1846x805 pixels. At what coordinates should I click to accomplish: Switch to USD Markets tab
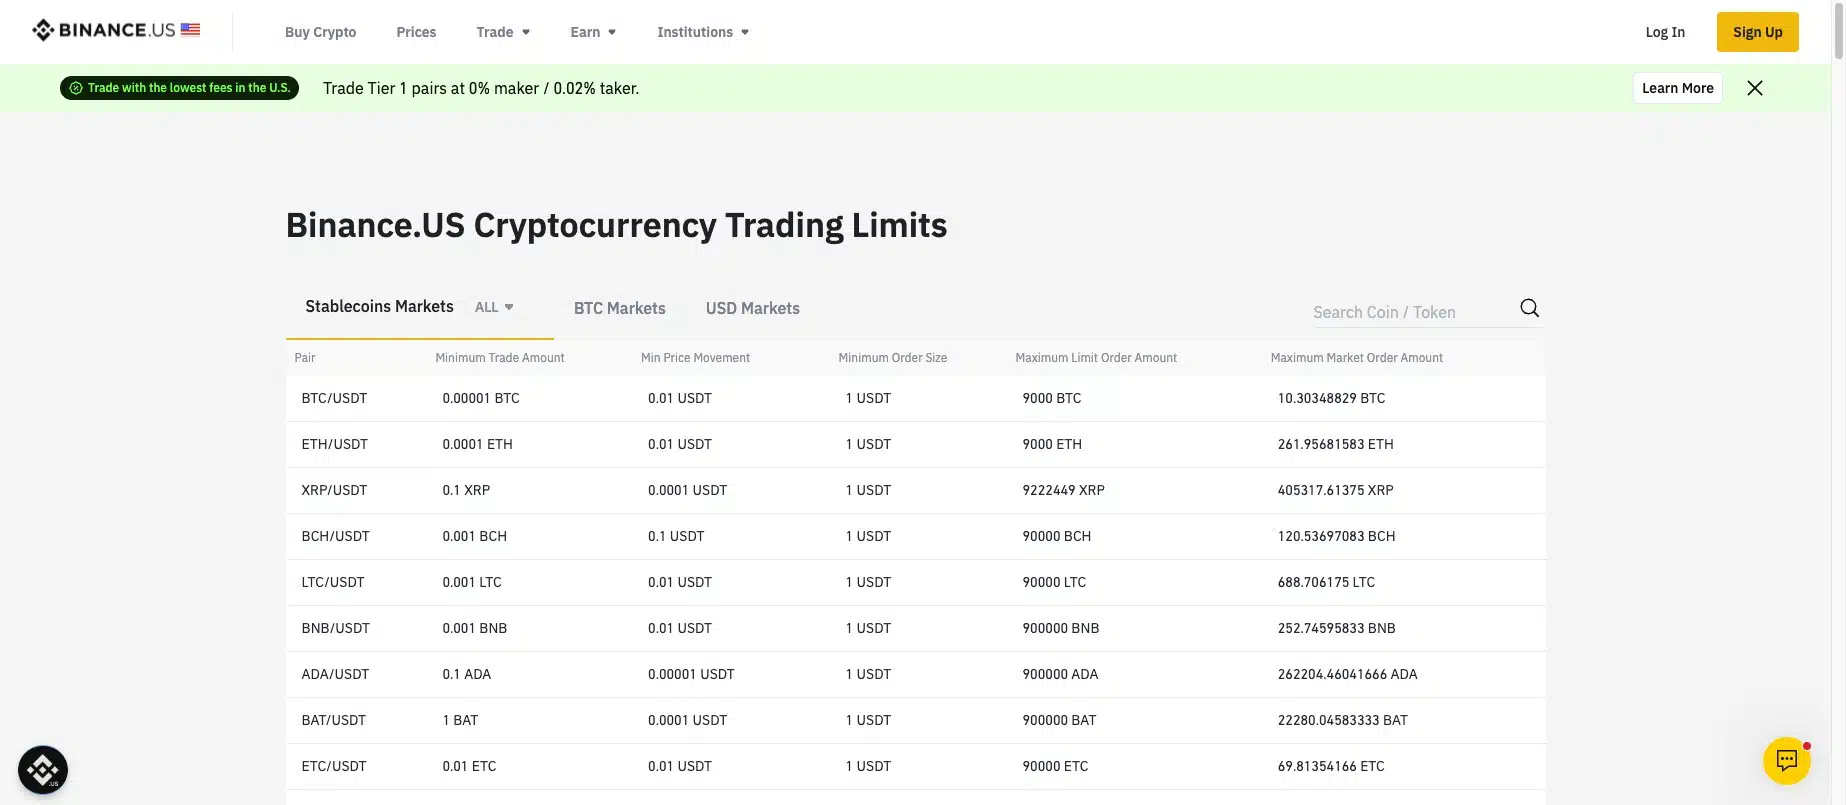[x=753, y=308]
